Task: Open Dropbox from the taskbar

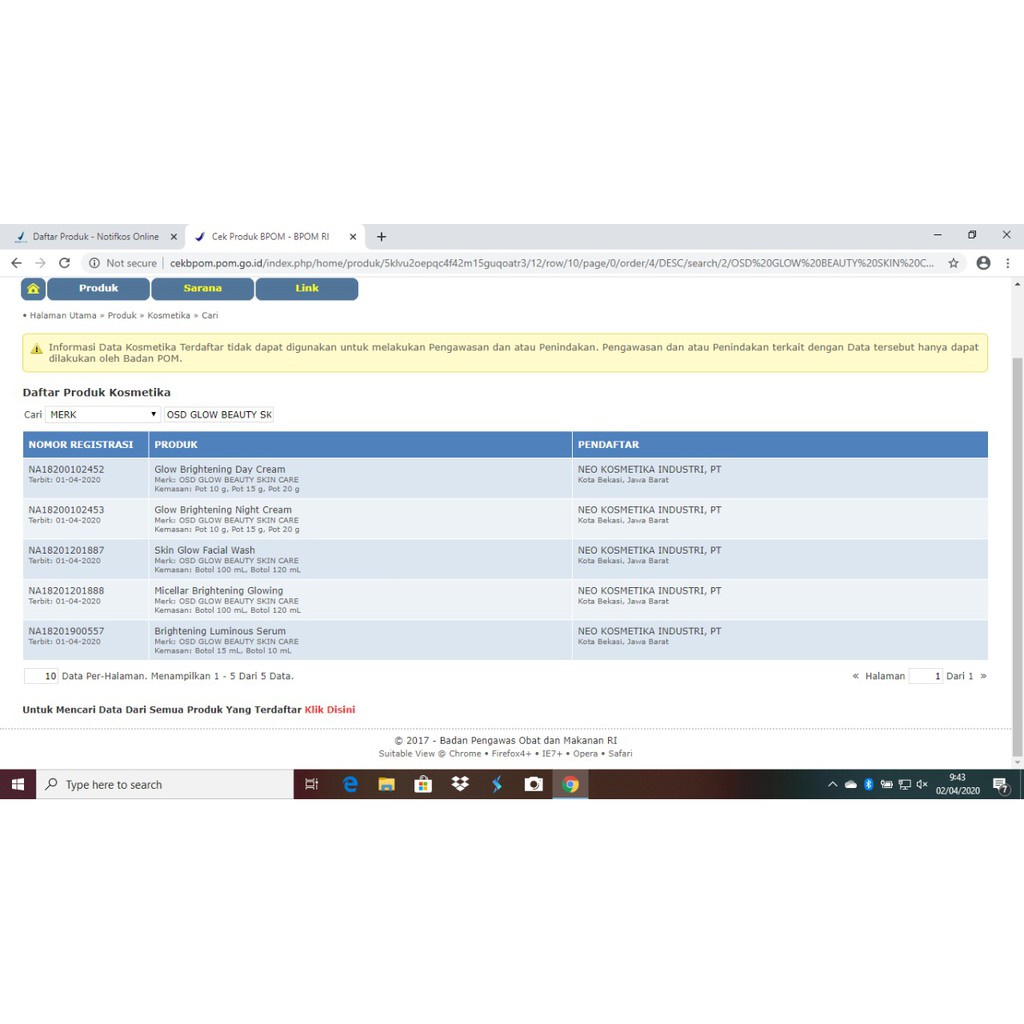Action: click(460, 784)
